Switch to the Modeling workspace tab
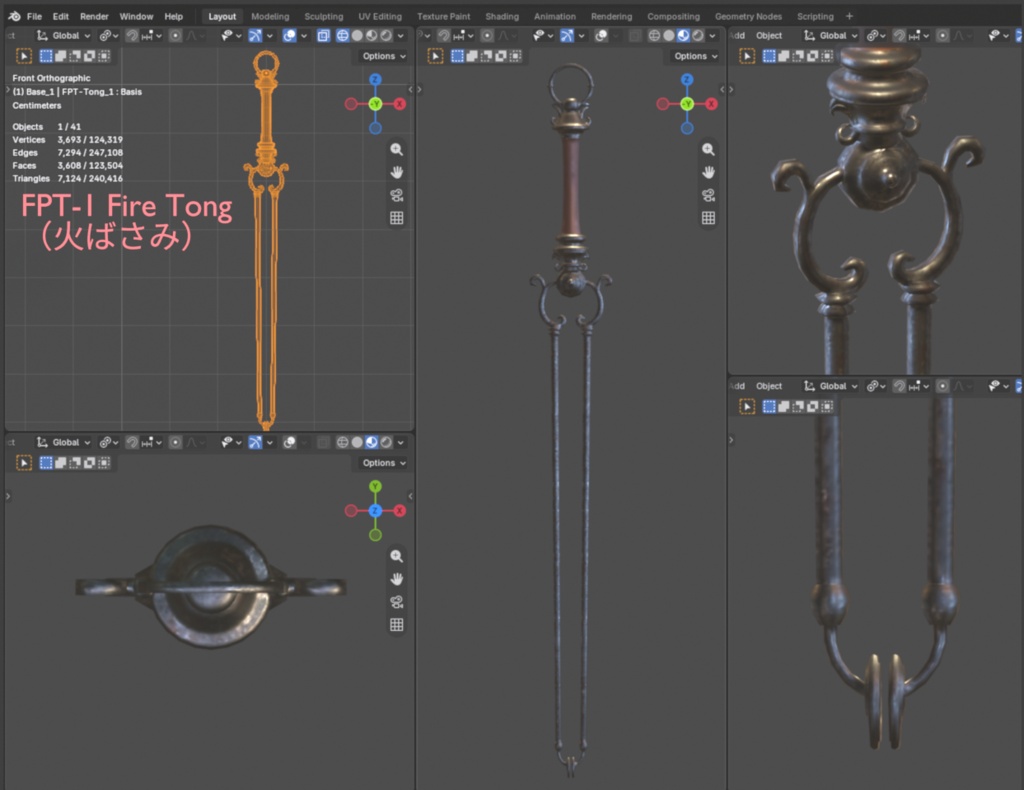Image resolution: width=1024 pixels, height=790 pixels. (x=270, y=16)
